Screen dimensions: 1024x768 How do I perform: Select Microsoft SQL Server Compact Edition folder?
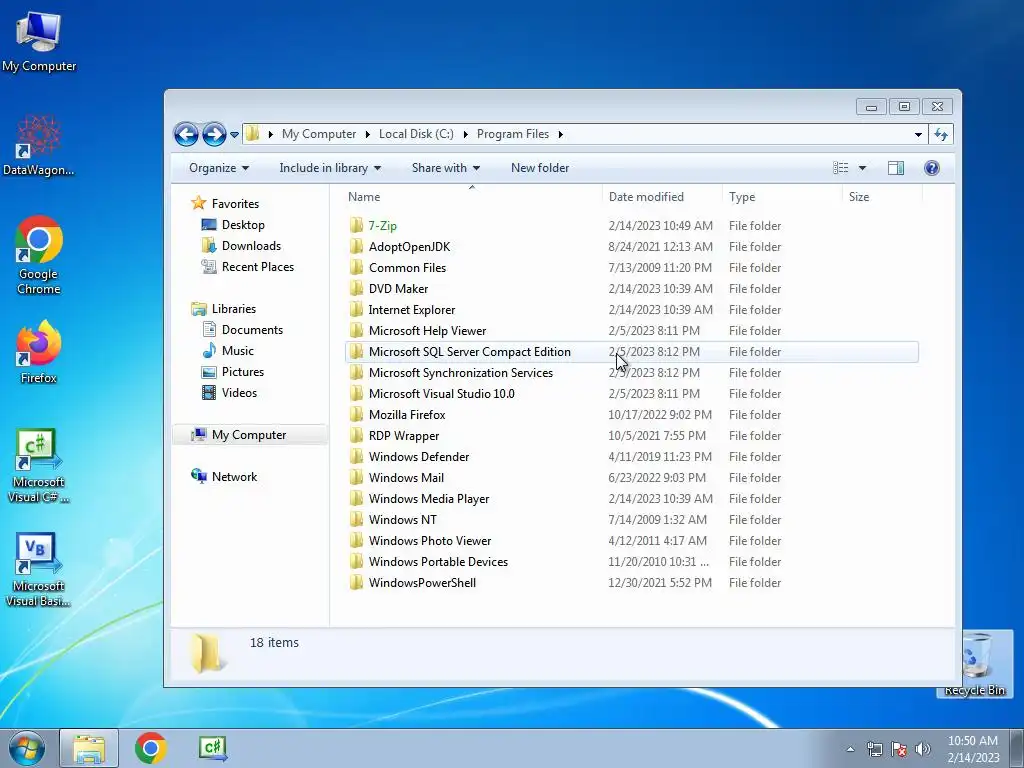click(x=632, y=351)
